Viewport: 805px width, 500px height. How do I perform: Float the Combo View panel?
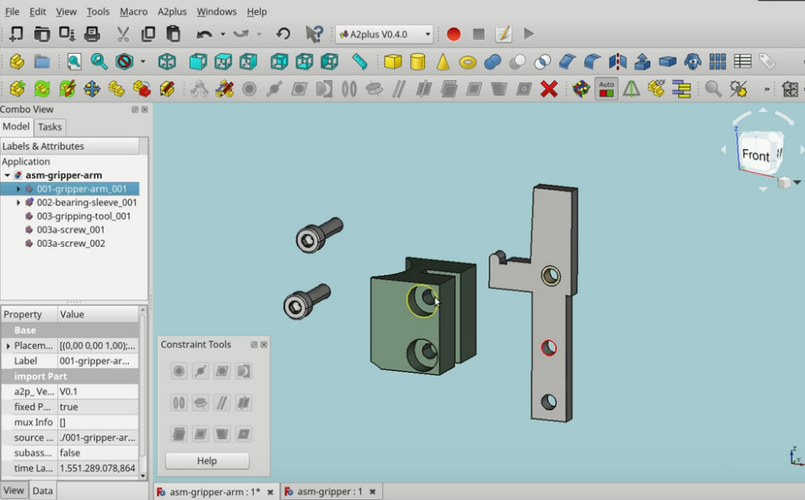pos(135,109)
